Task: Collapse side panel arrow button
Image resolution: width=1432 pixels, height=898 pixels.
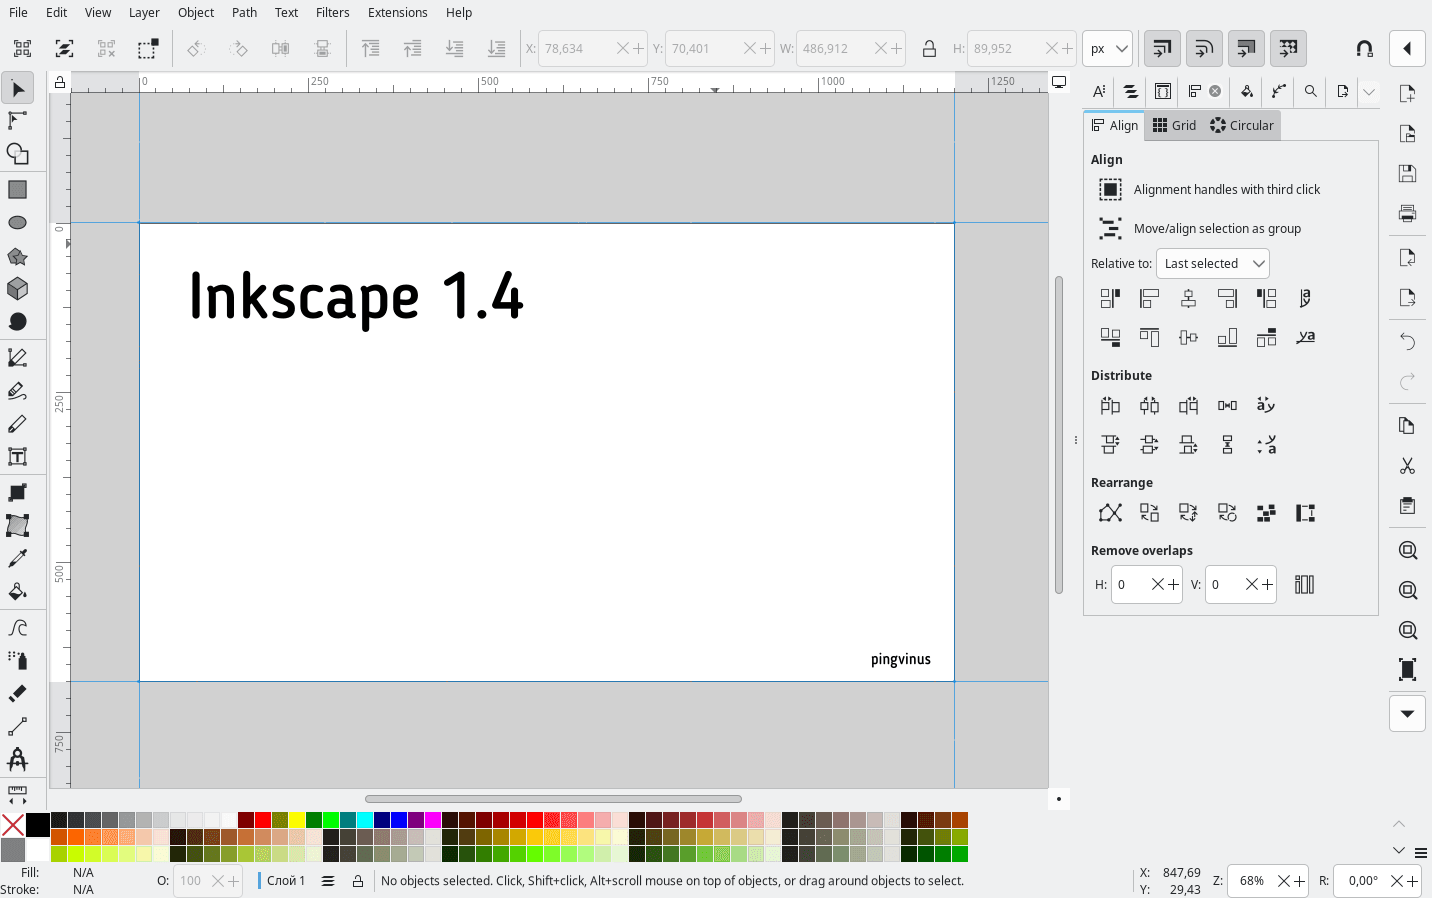Action: pos(1407,48)
